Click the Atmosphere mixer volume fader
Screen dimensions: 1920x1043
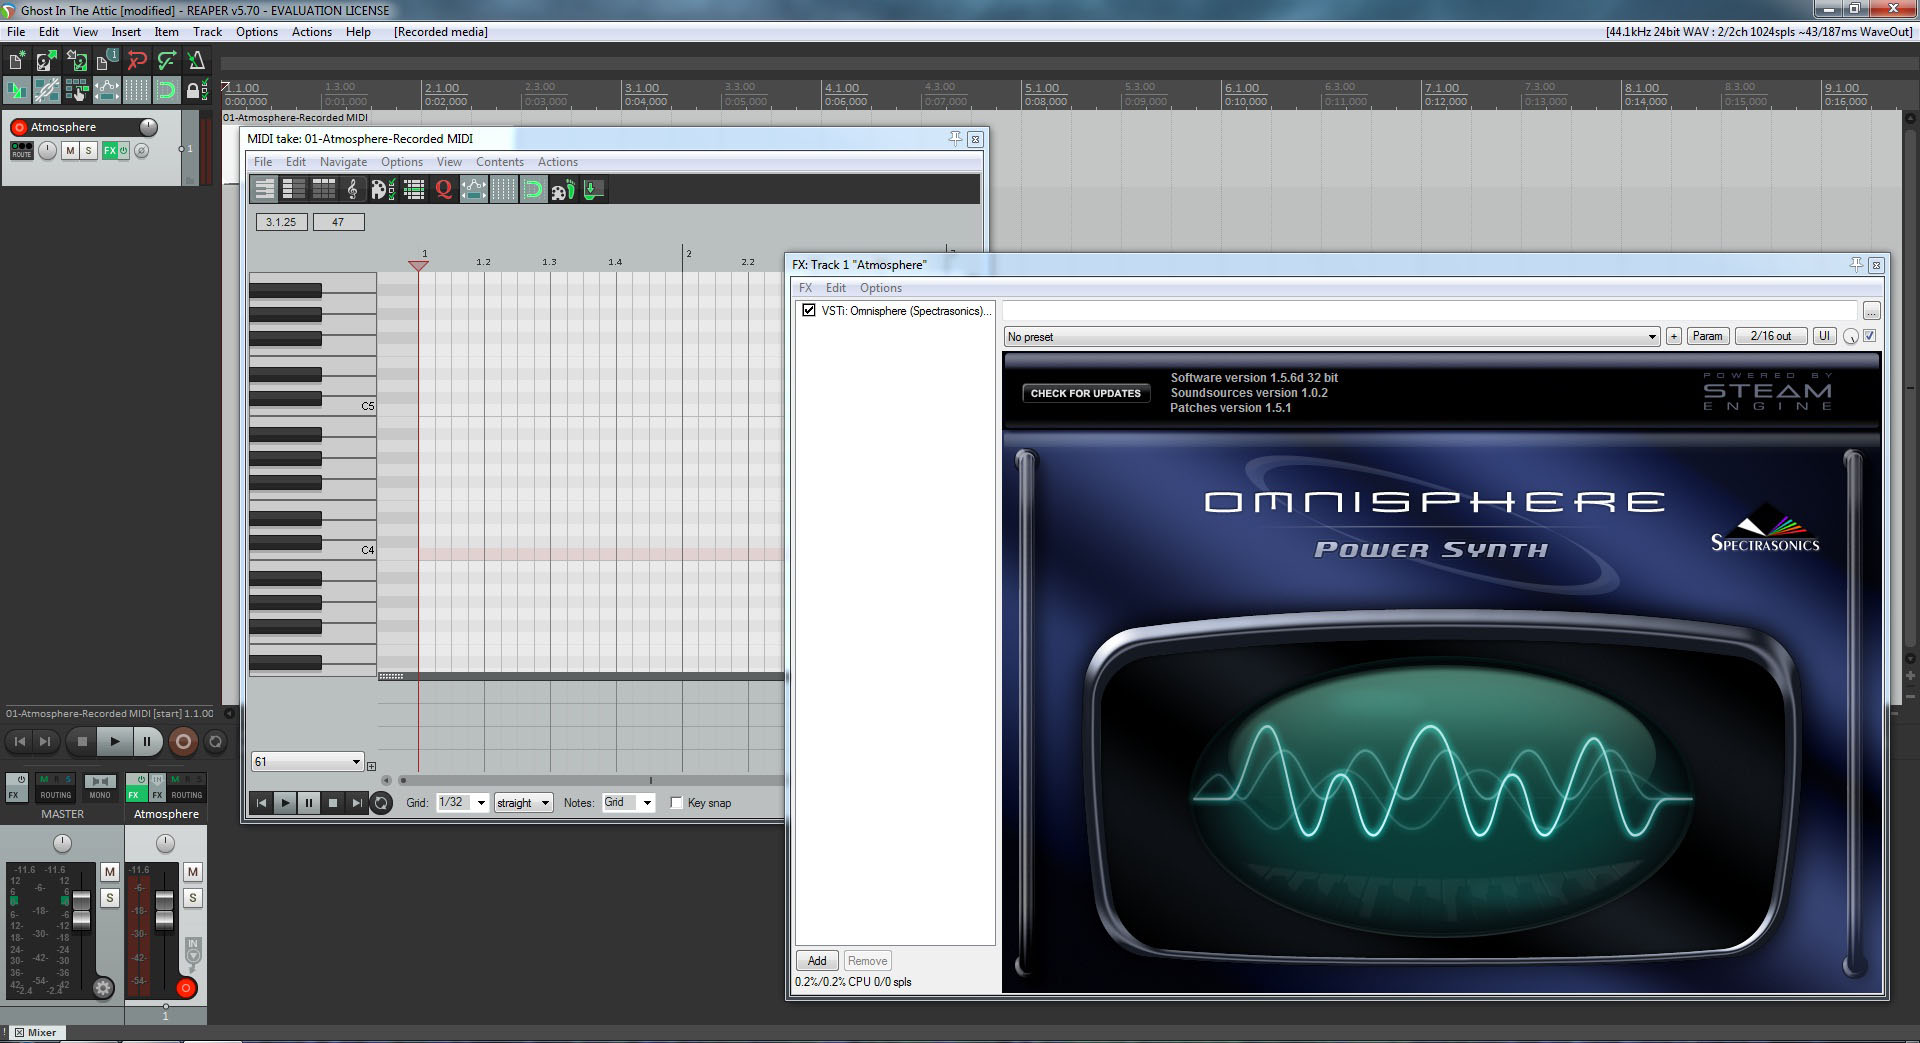[164, 909]
